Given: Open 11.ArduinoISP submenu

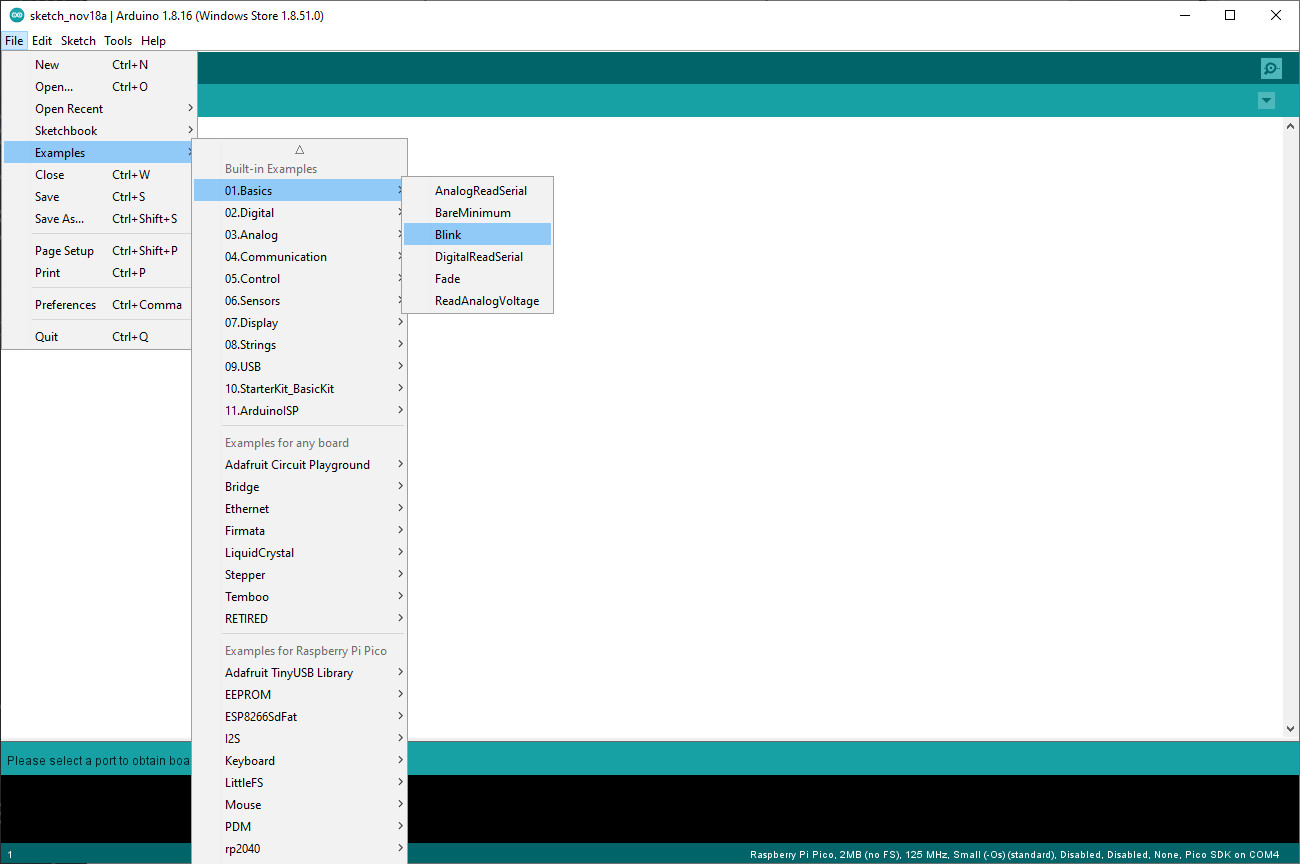Looking at the screenshot, I should [x=299, y=410].
